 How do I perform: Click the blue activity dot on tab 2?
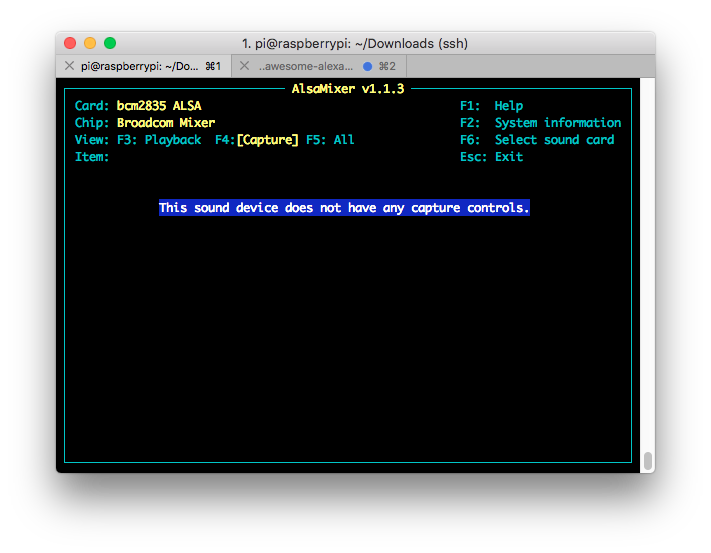coord(367,67)
